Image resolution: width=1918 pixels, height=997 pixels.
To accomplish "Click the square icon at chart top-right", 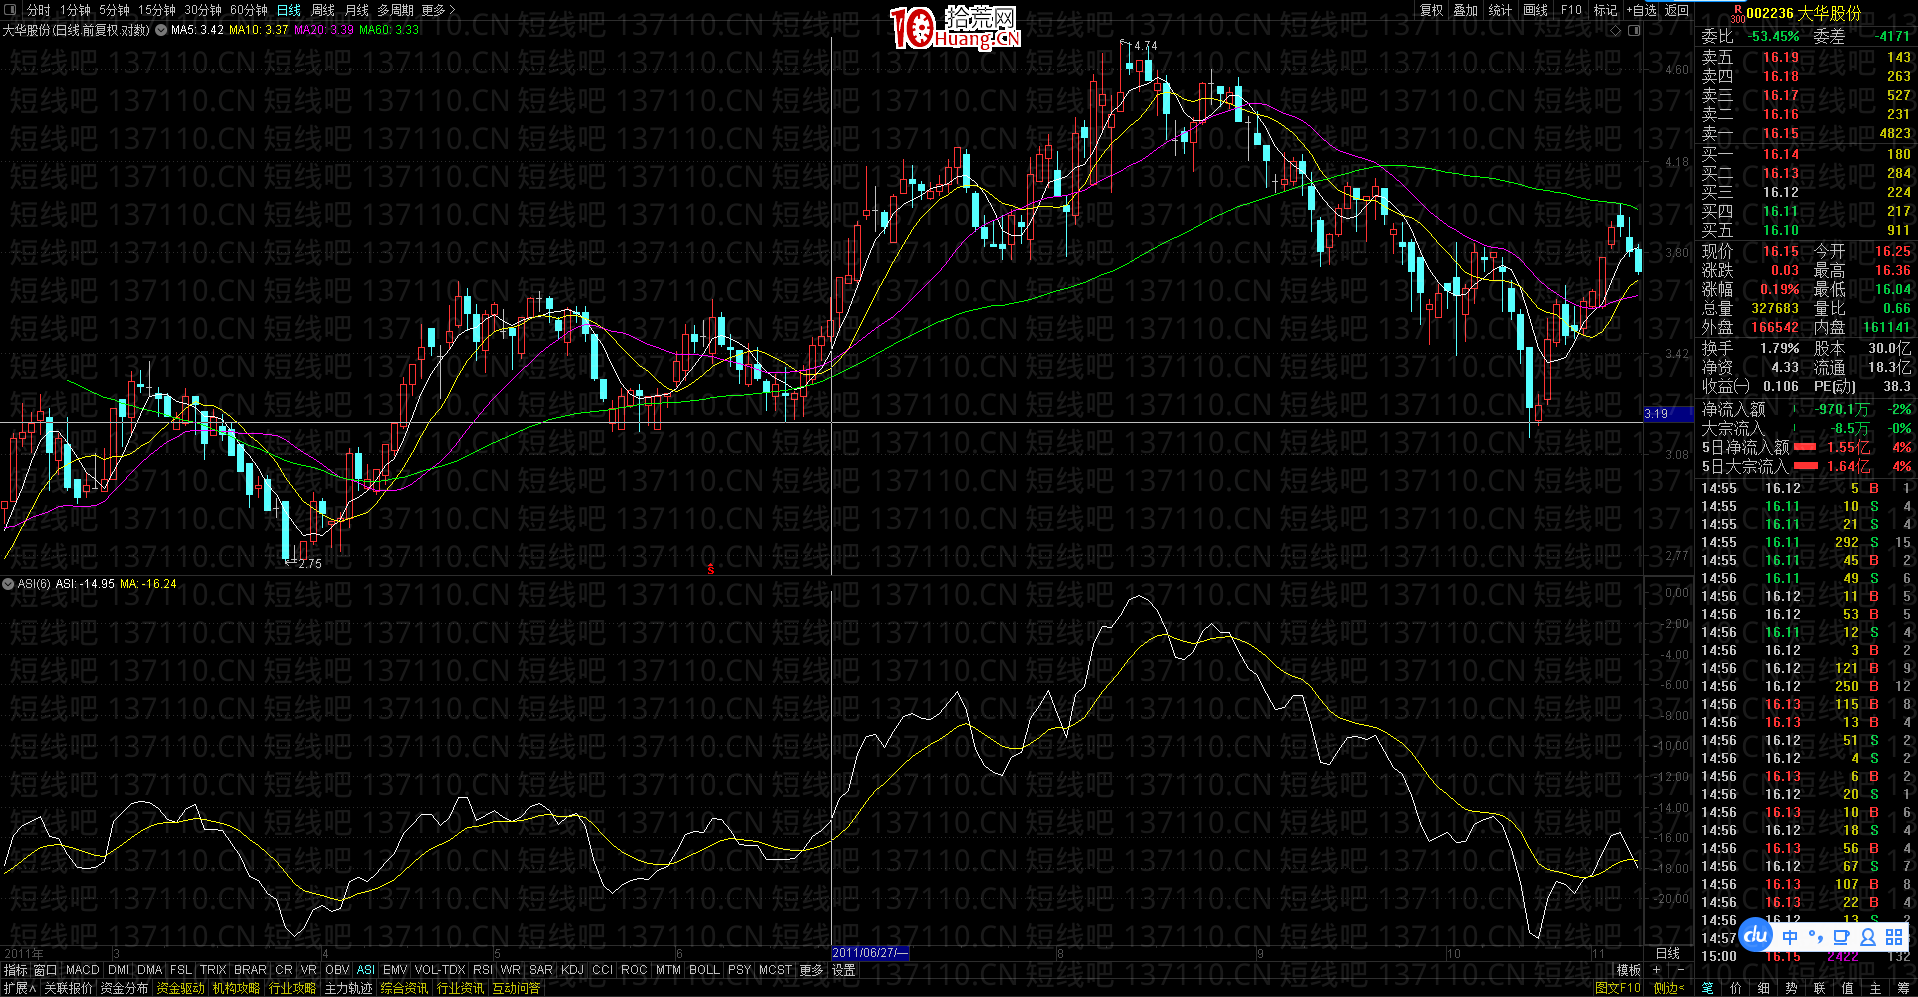I will (x=1634, y=30).
